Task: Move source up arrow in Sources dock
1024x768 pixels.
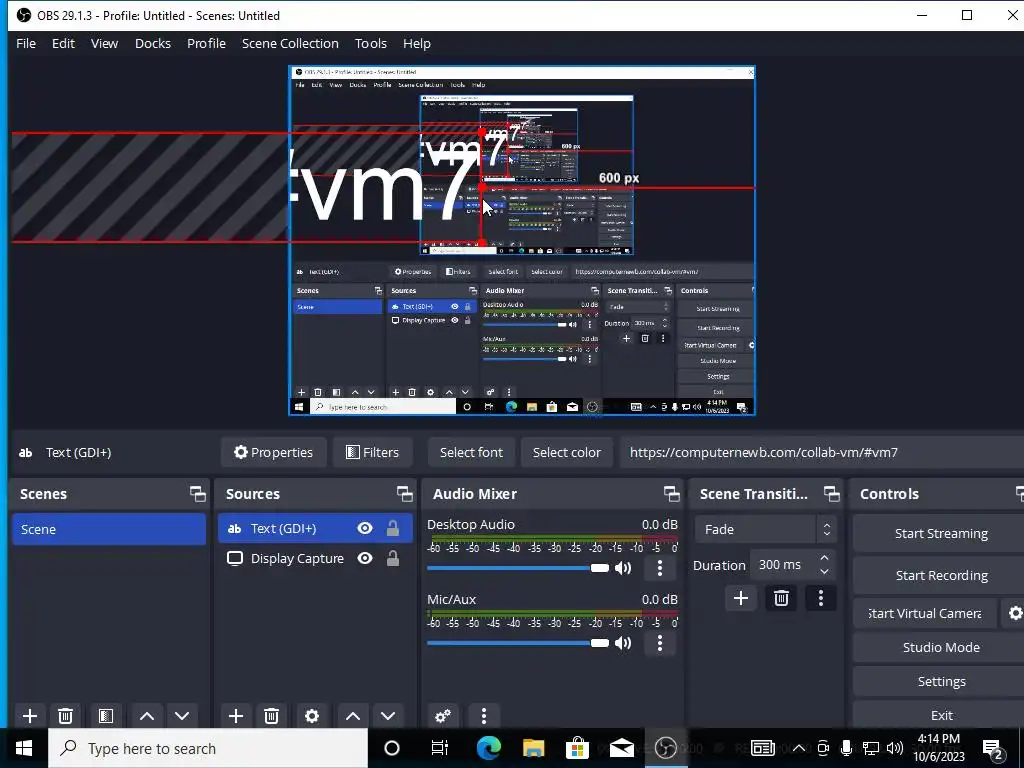Action: (353, 716)
